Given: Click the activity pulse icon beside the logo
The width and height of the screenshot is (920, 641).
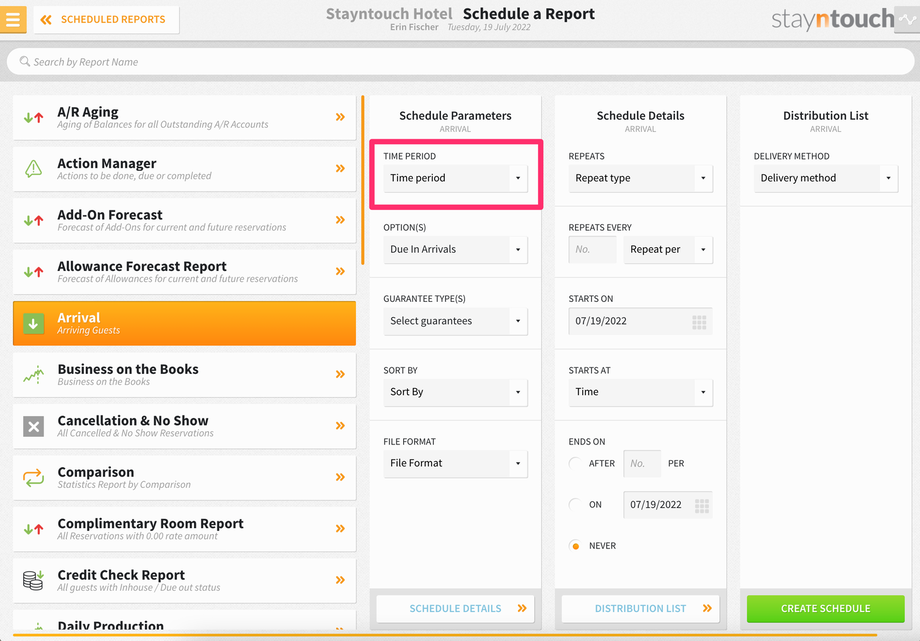Looking at the screenshot, I should (x=907, y=19).
